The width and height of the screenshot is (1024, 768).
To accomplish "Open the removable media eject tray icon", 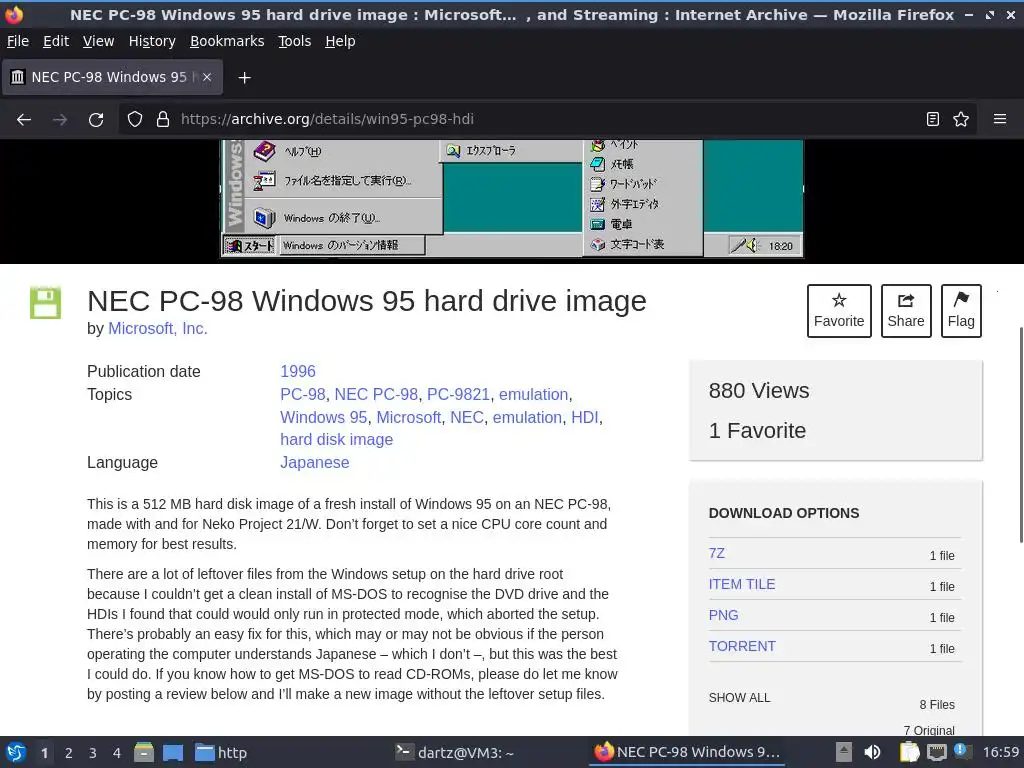I will click(843, 752).
